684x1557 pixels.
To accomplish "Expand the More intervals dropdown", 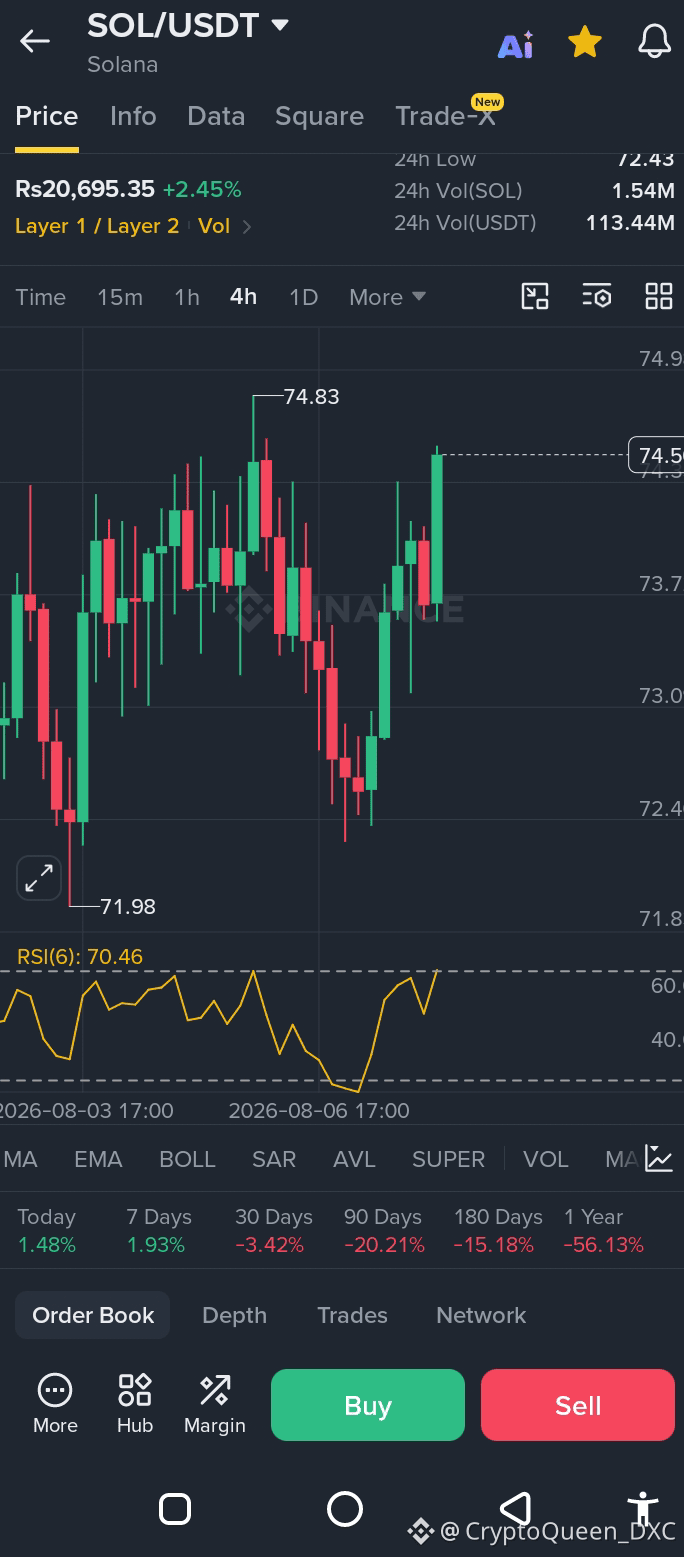I will (x=388, y=297).
